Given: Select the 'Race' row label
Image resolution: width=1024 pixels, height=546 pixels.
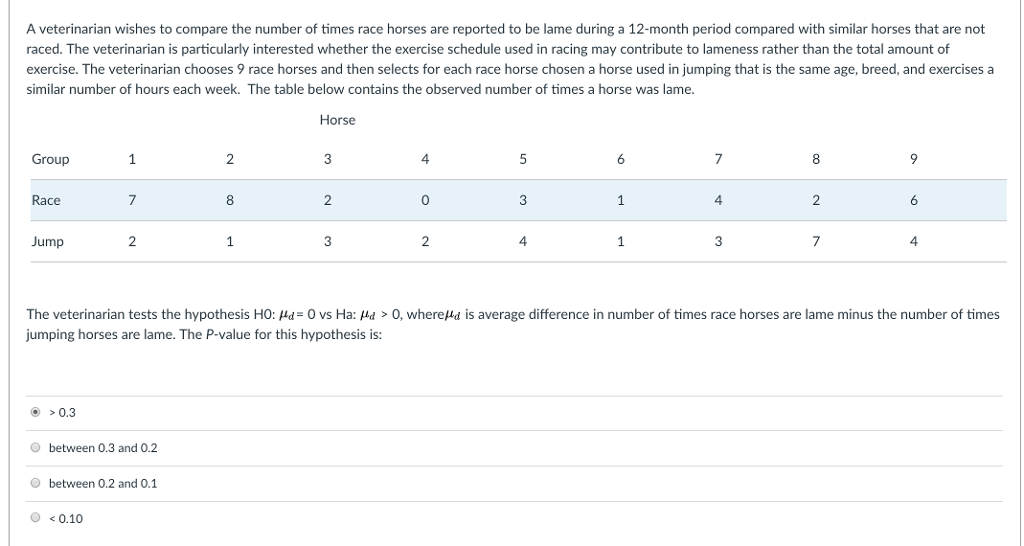Looking at the screenshot, I should 46,200.
